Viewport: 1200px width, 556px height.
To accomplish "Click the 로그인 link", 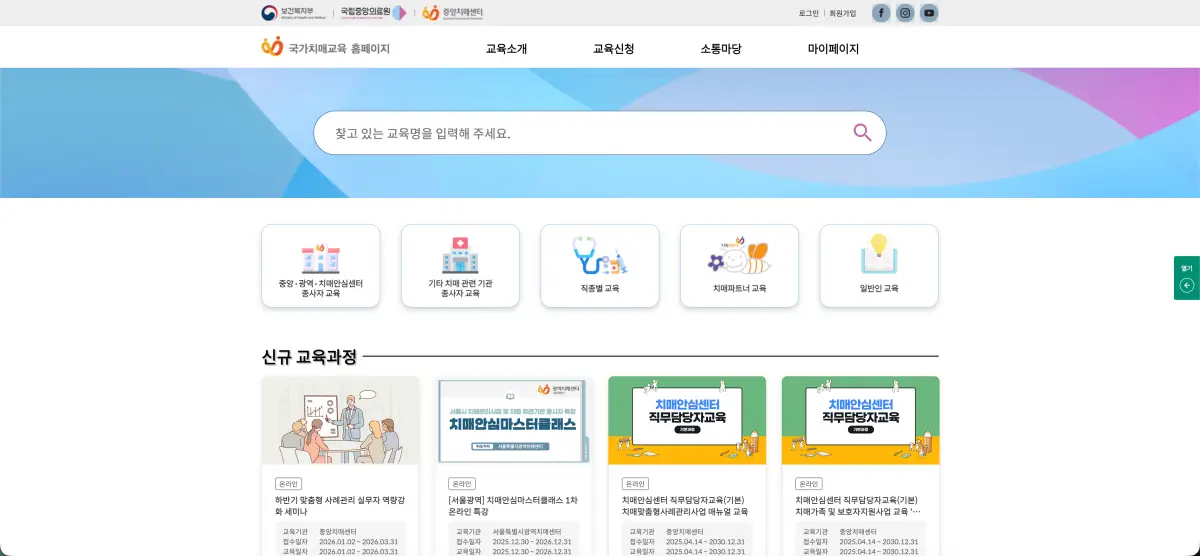I will (809, 13).
